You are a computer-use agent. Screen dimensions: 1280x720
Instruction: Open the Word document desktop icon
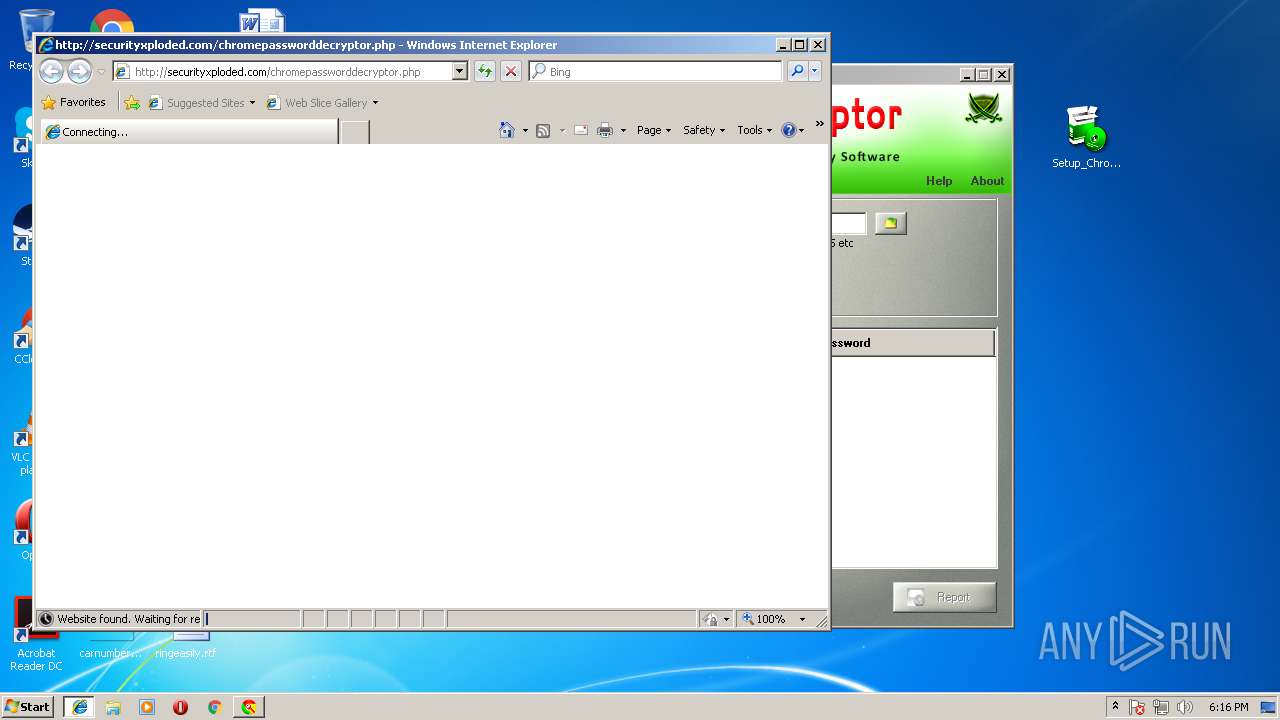click(x=262, y=21)
